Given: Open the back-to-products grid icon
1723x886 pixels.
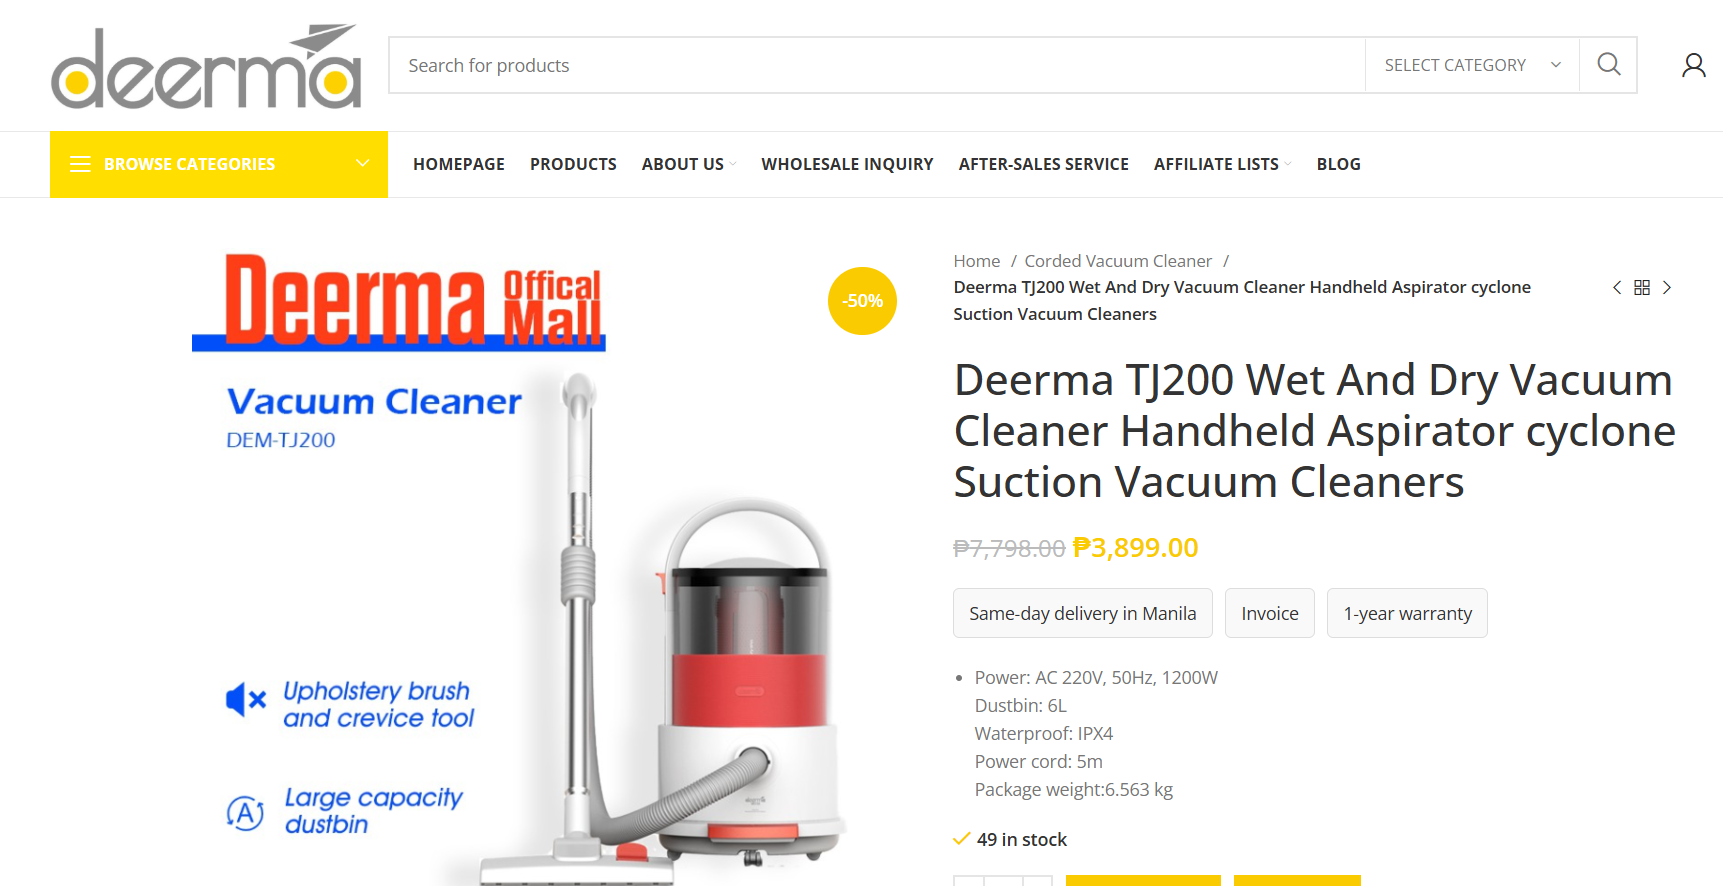Looking at the screenshot, I should (1642, 288).
